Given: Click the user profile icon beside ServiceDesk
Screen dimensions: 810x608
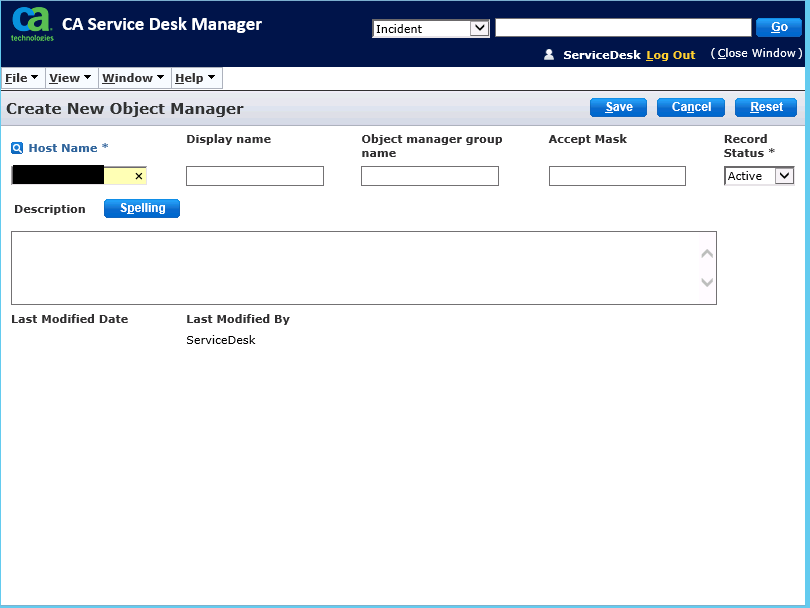Looking at the screenshot, I should (549, 55).
